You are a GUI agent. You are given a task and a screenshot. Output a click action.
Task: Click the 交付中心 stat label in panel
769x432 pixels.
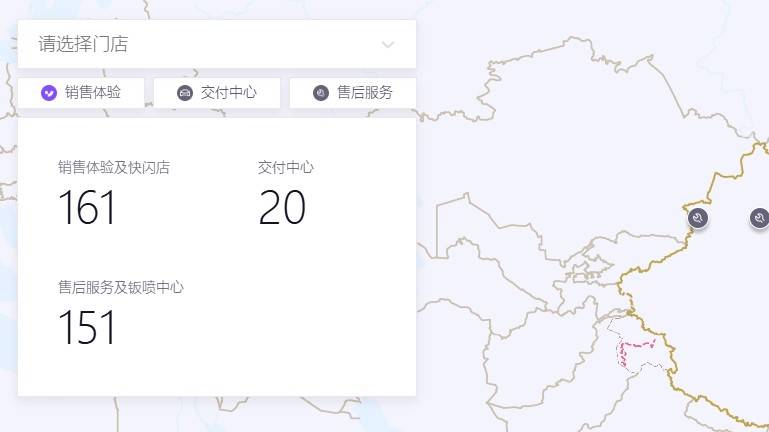285,168
